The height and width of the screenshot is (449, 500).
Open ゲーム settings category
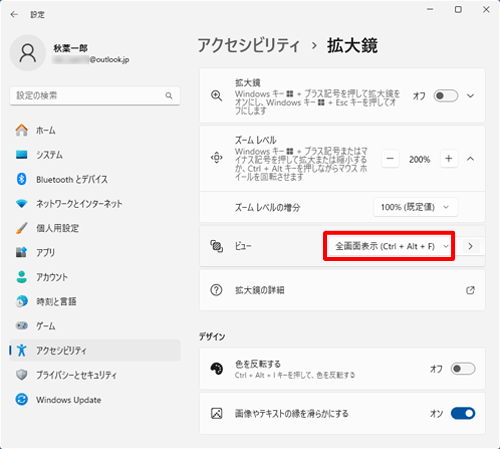95,326
